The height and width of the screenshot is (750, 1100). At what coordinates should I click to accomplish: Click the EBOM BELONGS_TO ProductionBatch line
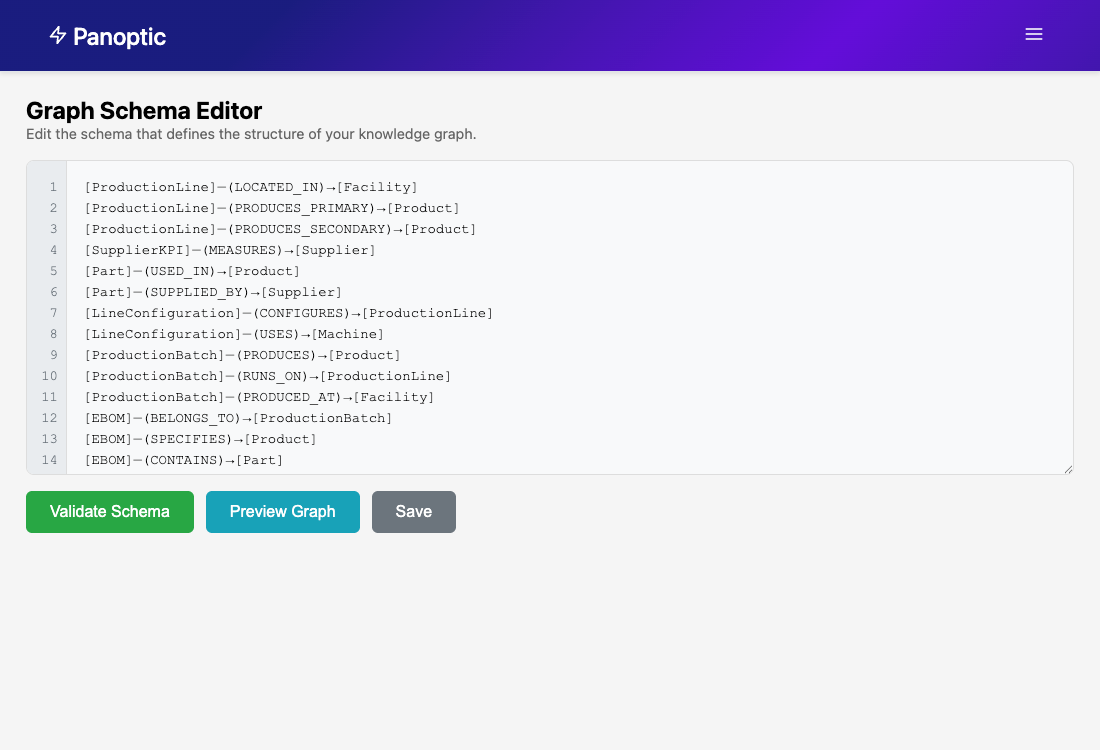[x=238, y=418]
